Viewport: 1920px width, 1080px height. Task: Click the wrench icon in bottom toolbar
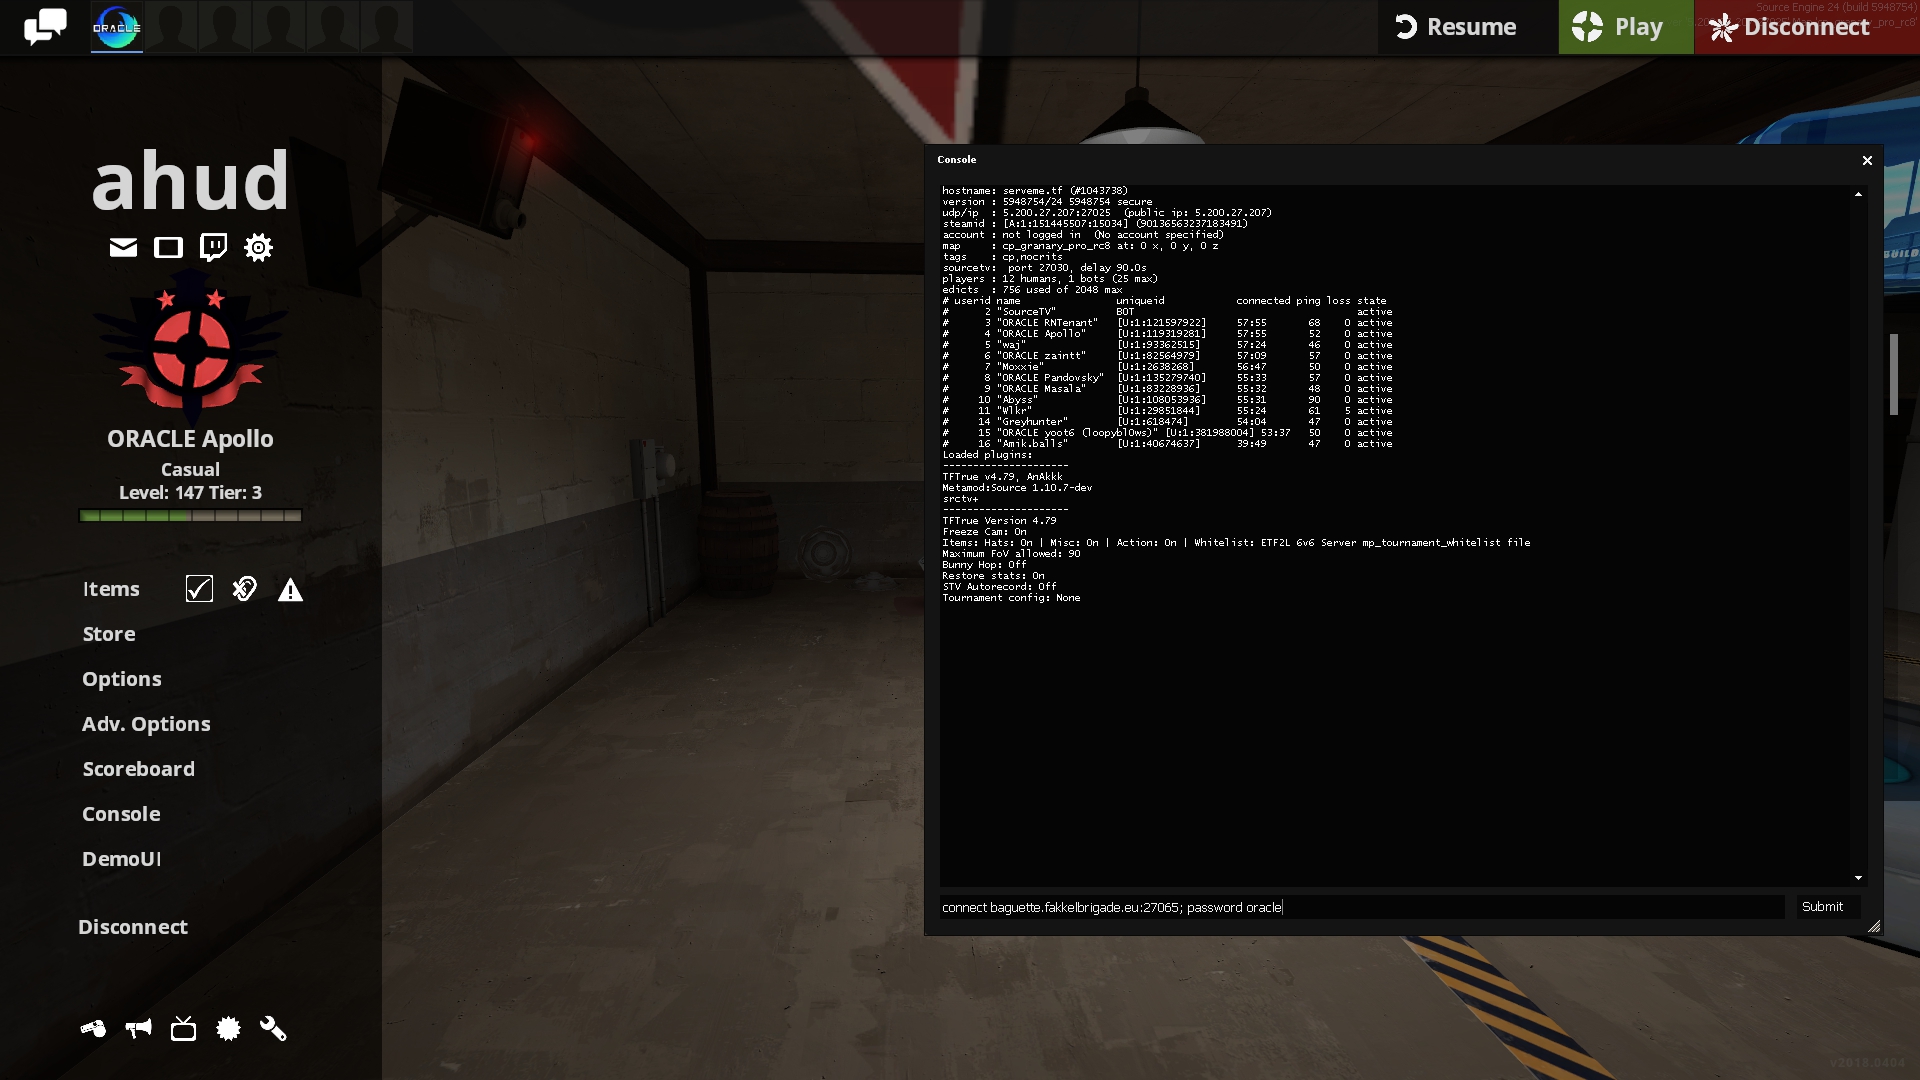click(x=273, y=1029)
